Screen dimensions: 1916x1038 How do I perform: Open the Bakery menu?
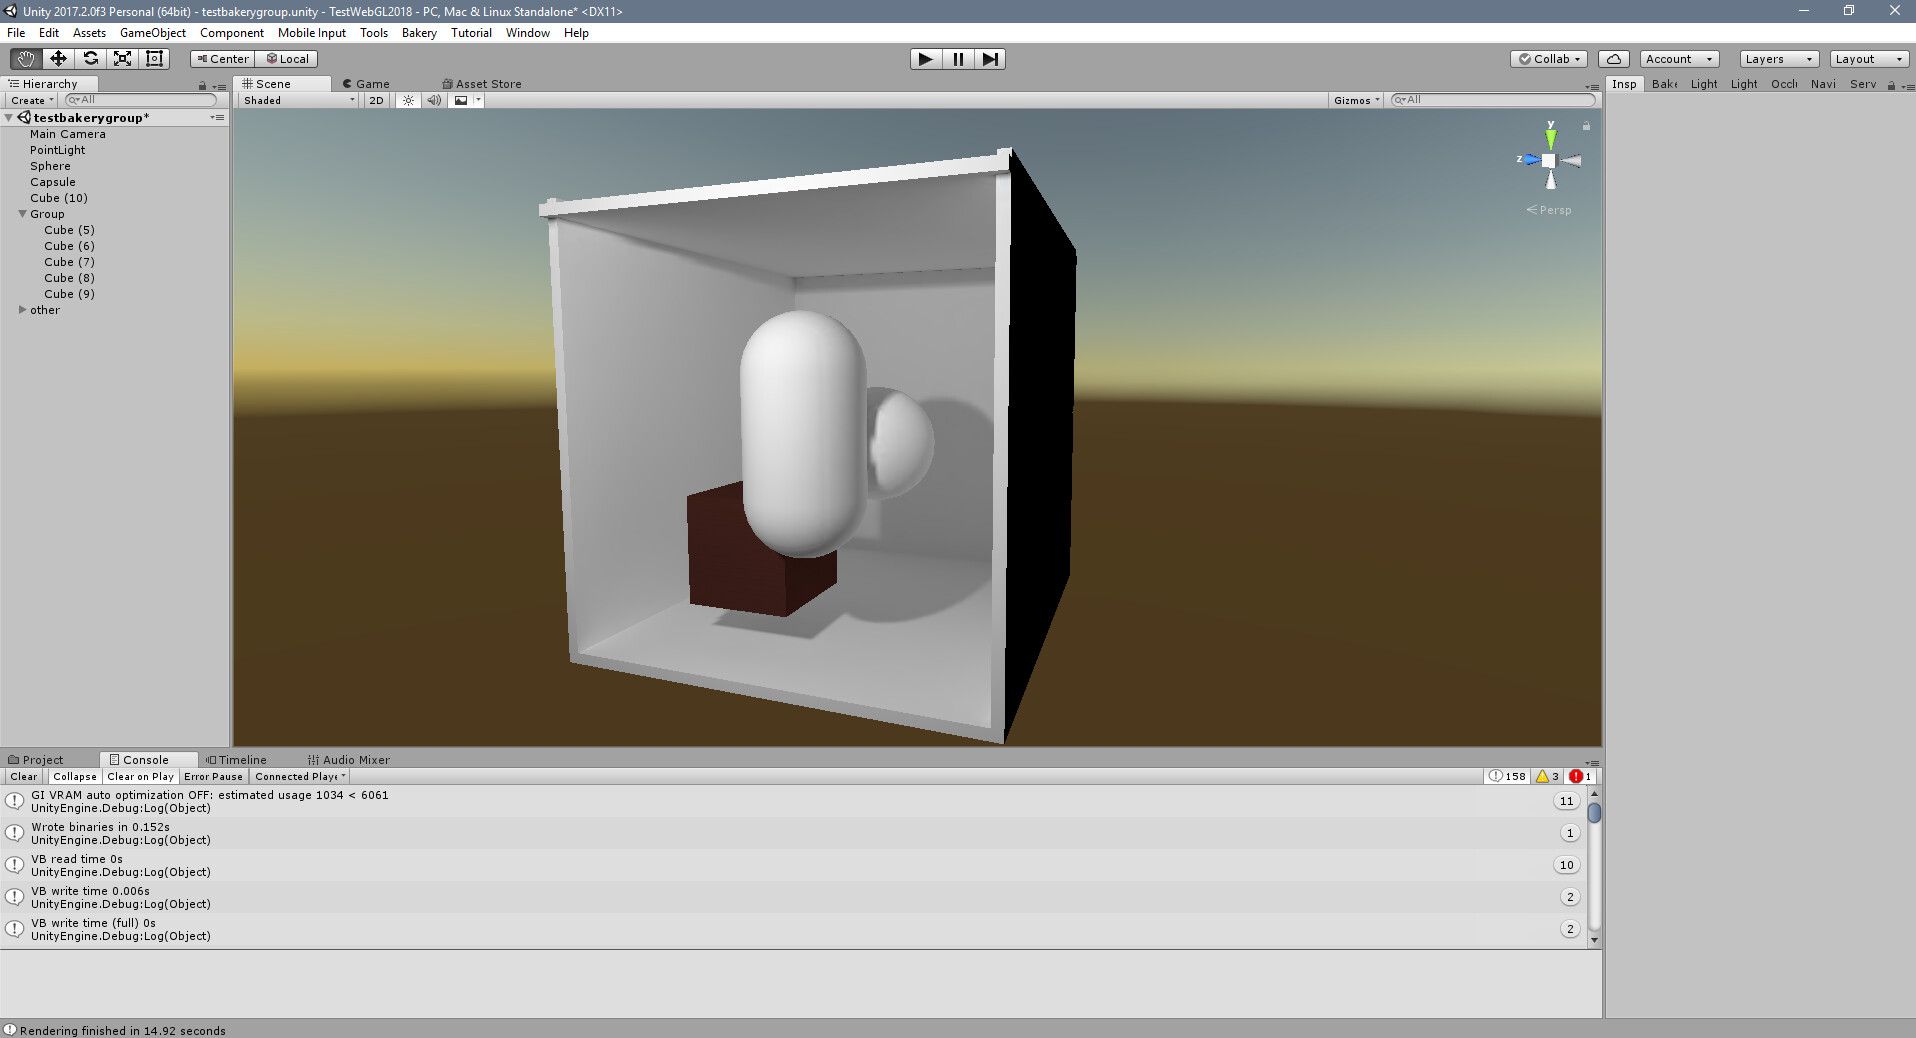coord(418,32)
